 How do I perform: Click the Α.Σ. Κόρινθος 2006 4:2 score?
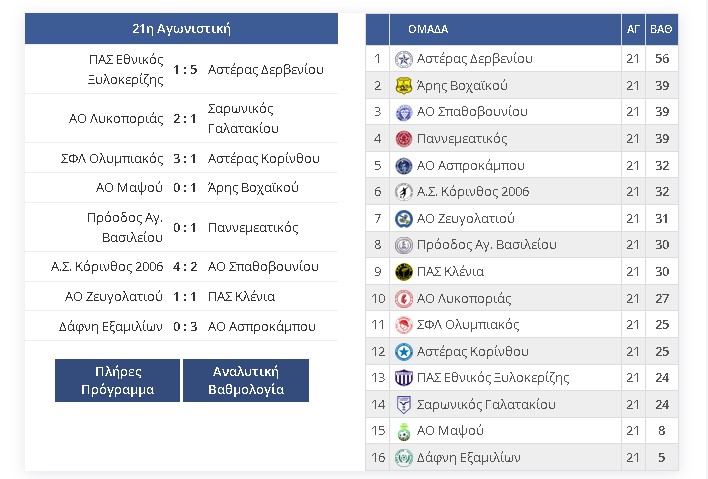tap(185, 267)
